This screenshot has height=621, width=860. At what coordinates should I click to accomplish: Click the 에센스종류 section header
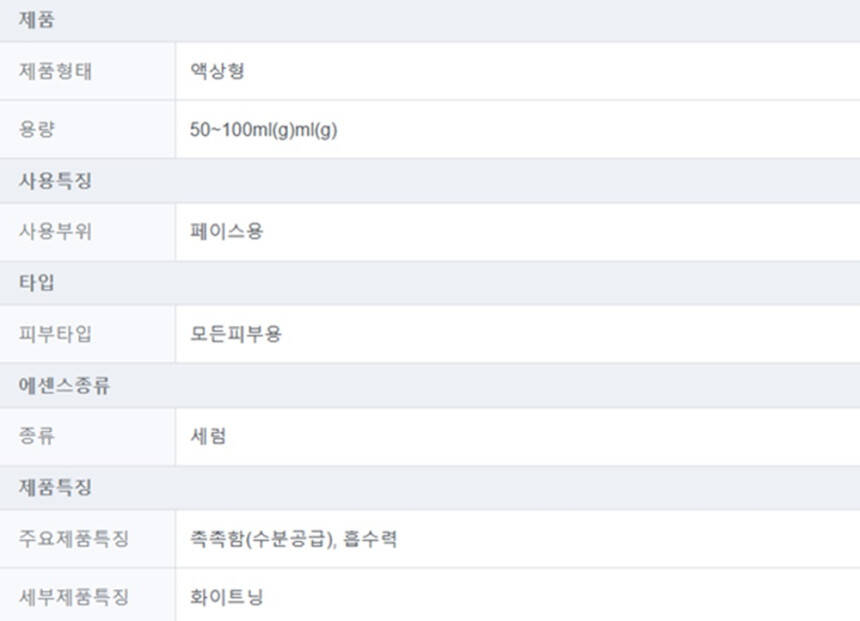tap(65, 386)
